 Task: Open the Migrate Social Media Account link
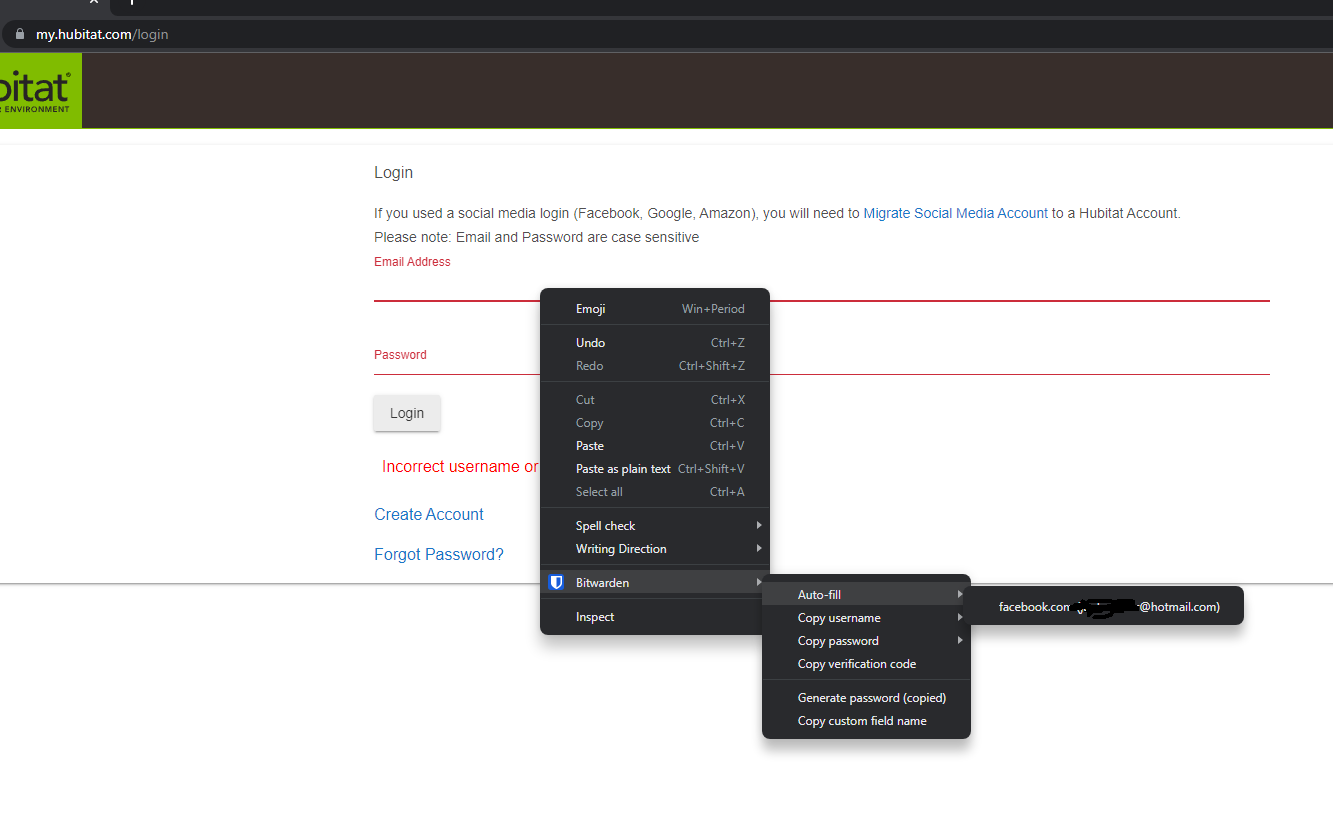[x=955, y=212]
